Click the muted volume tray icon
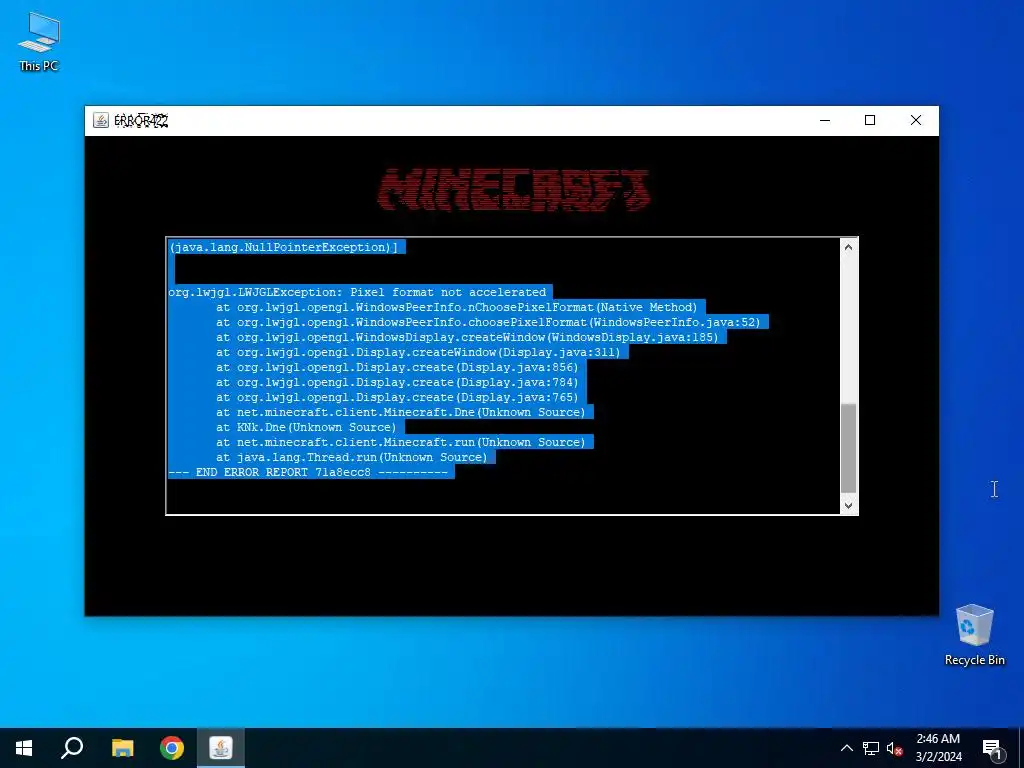Viewport: 1024px width, 768px height. pyautogui.click(x=895, y=748)
